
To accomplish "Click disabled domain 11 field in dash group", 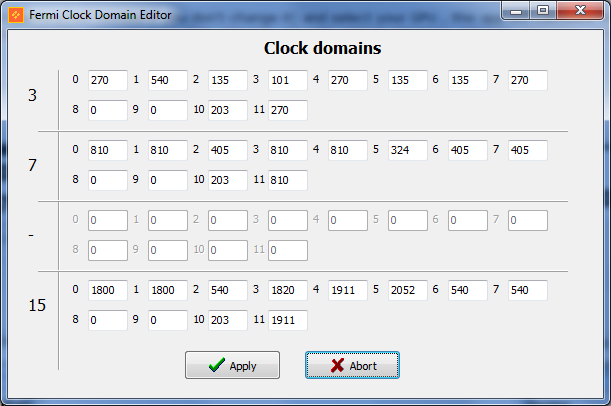I will (288, 251).
